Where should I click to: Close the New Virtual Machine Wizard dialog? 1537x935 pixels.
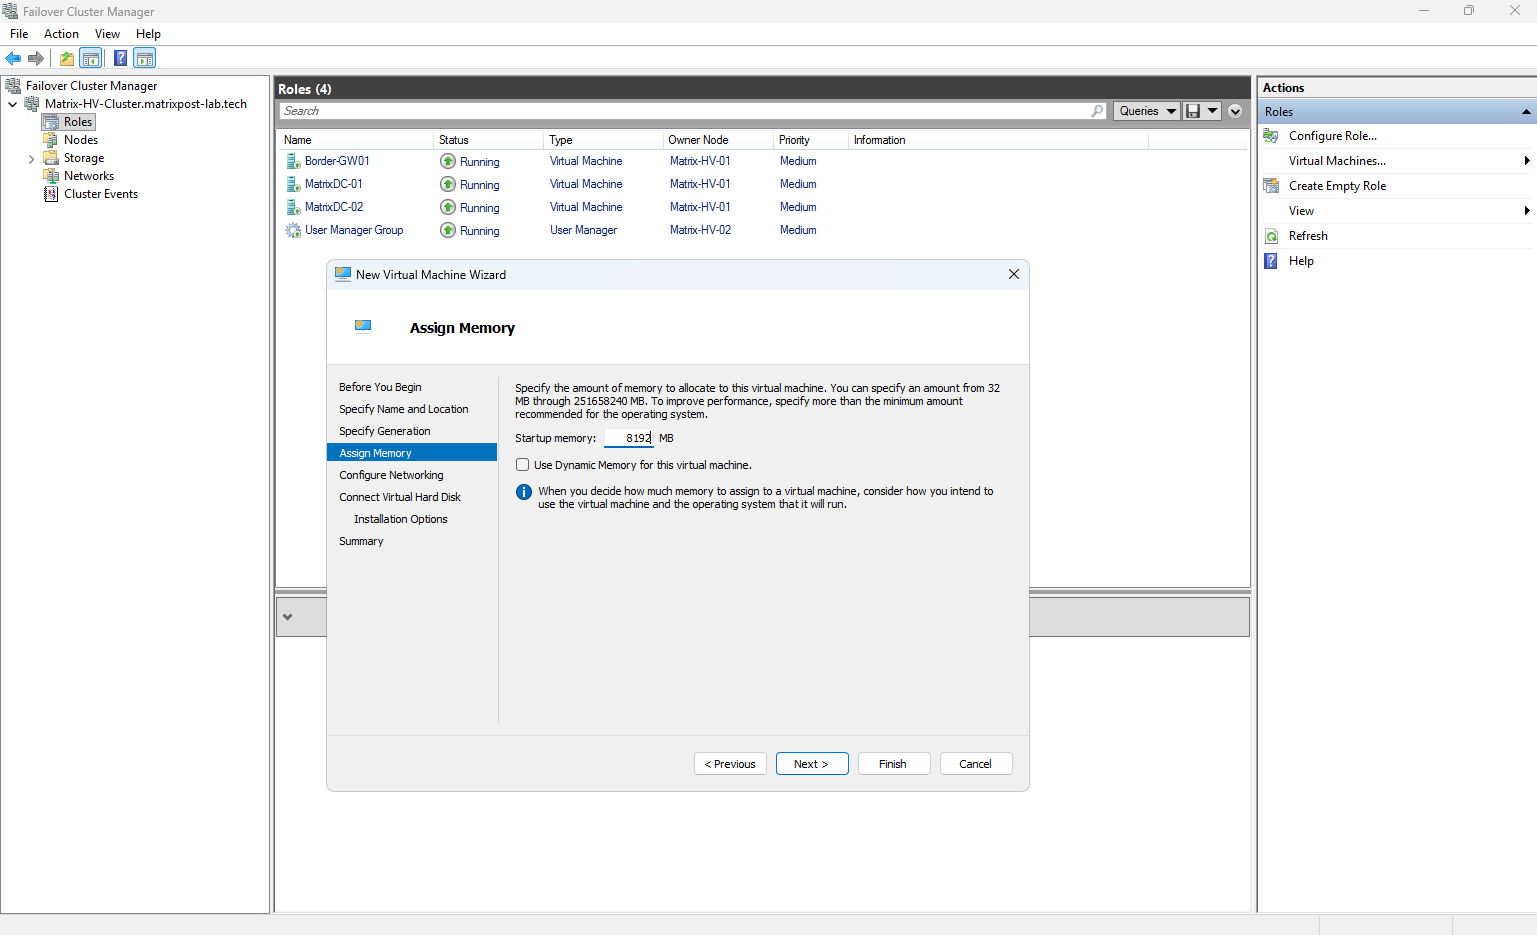point(1014,274)
